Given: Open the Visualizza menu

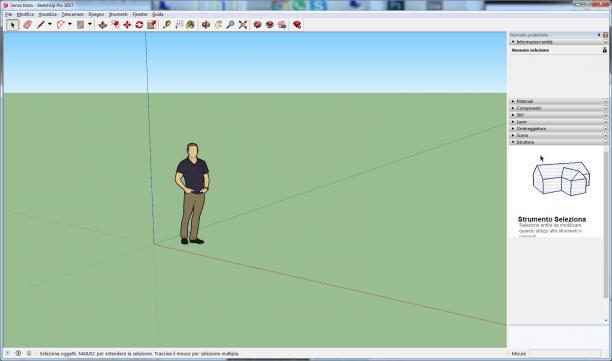Looking at the screenshot, I should coord(48,14).
